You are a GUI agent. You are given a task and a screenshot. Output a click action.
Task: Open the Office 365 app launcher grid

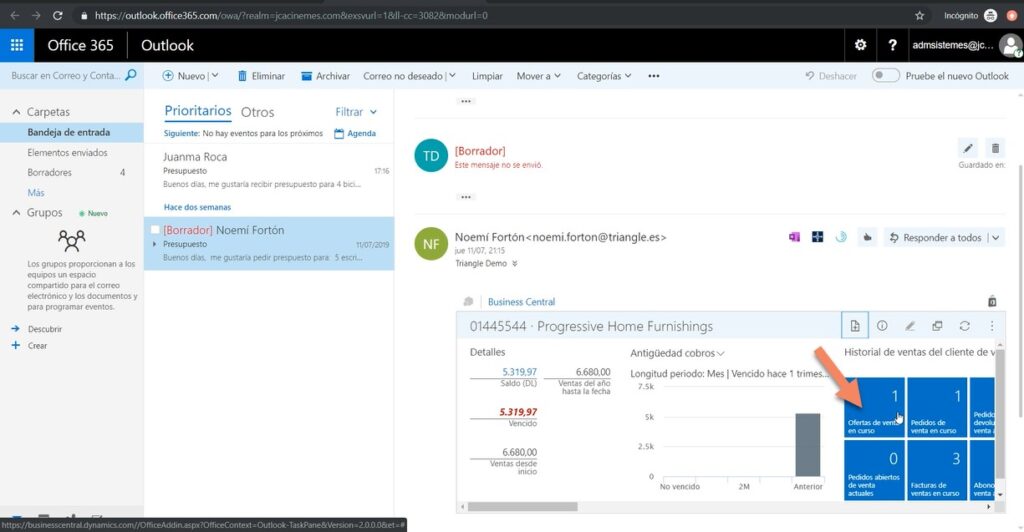click(x=17, y=45)
